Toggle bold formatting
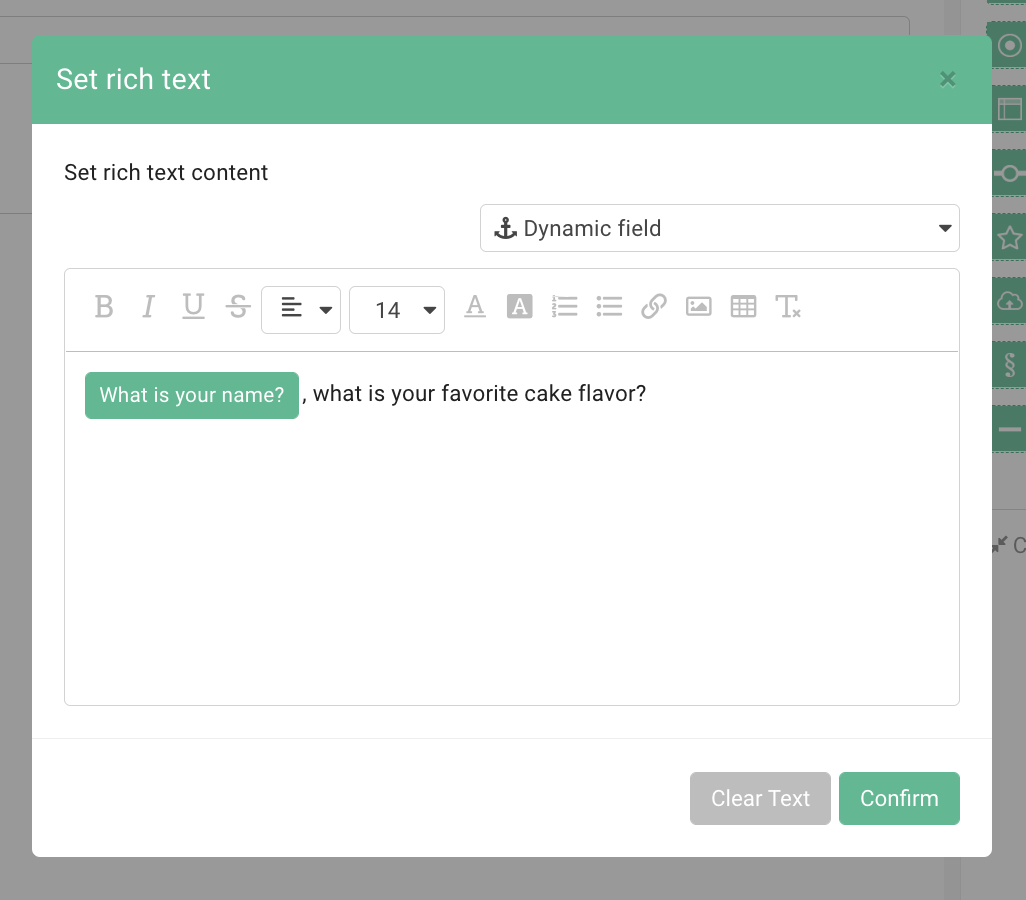Image resolution: width=1026 pixels, height=900 pixels. (104, 307)
